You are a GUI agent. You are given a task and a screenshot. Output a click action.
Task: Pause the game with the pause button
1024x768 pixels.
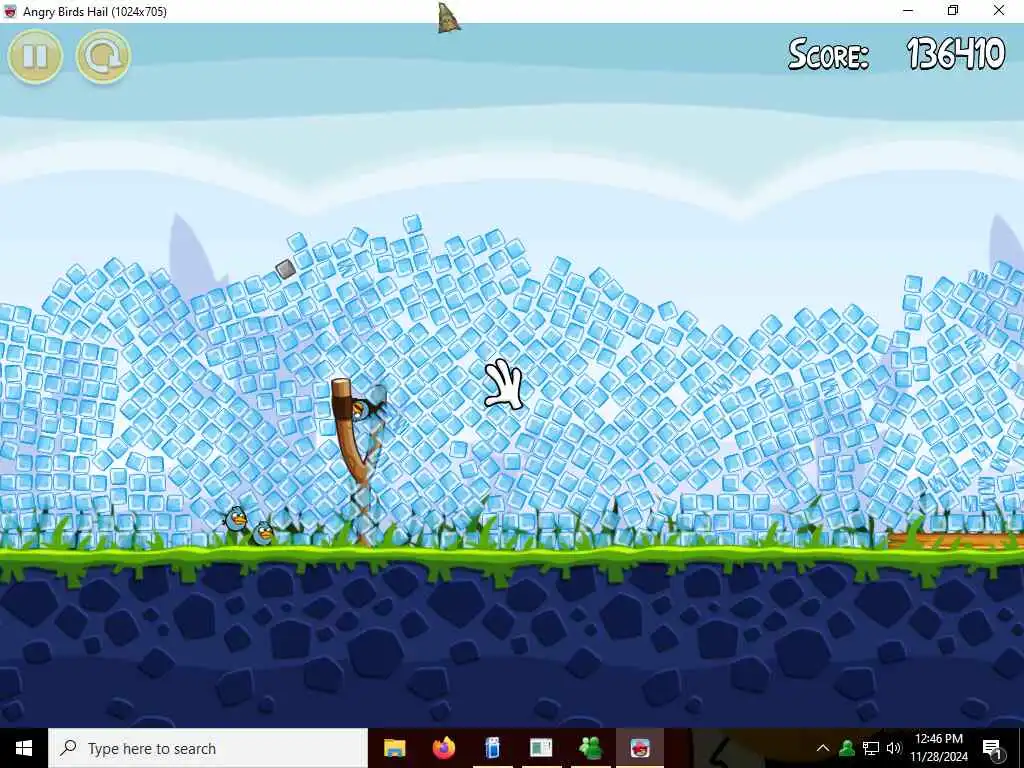pos(35,56)
